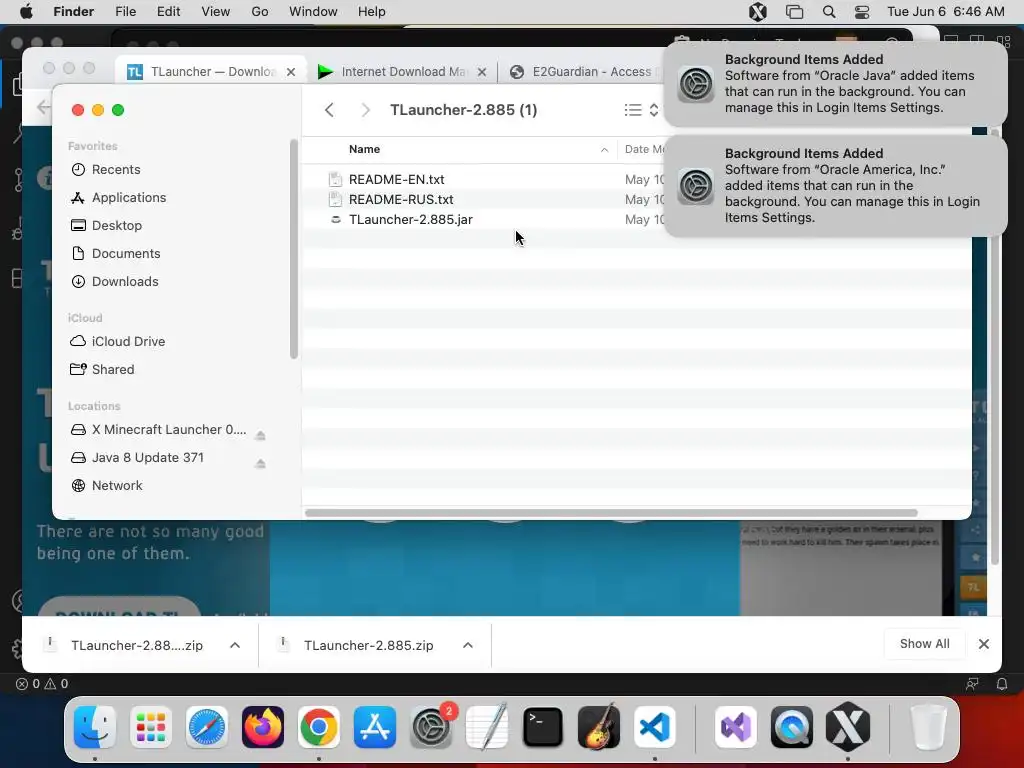
Task: Open Google Chrome in the Dock
Action: pos(319,727)
